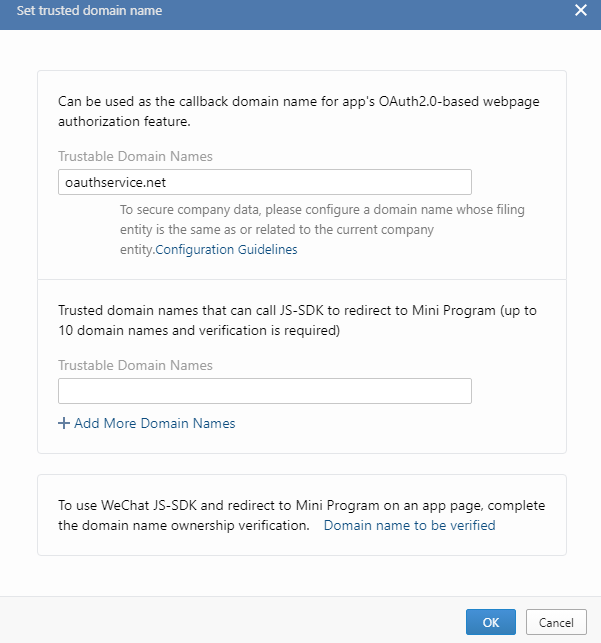Focus the empty JS-SDK domain name field
The width and height of the screenshot is (601, 643).
(265, 391)
